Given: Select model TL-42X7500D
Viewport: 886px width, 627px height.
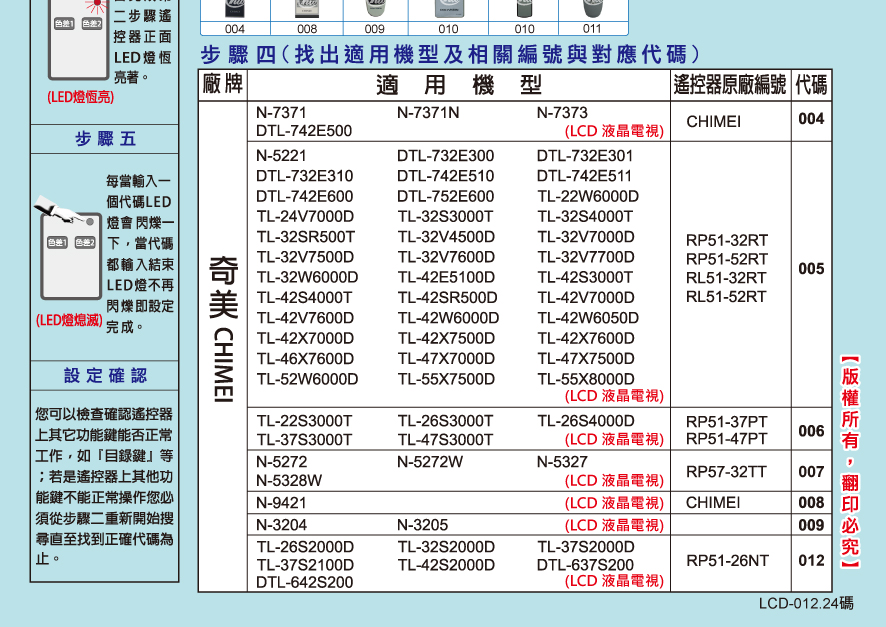Looking at the screenshot, I should click(446, 338).
